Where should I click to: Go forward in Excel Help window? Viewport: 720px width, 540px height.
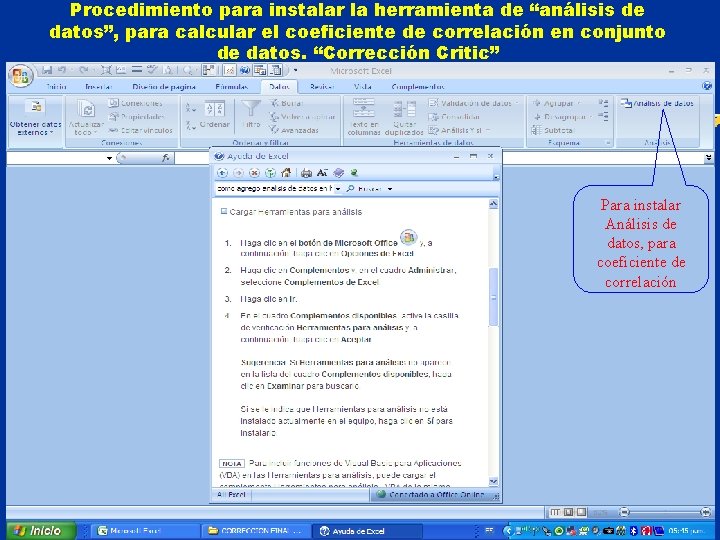point(238,173)
